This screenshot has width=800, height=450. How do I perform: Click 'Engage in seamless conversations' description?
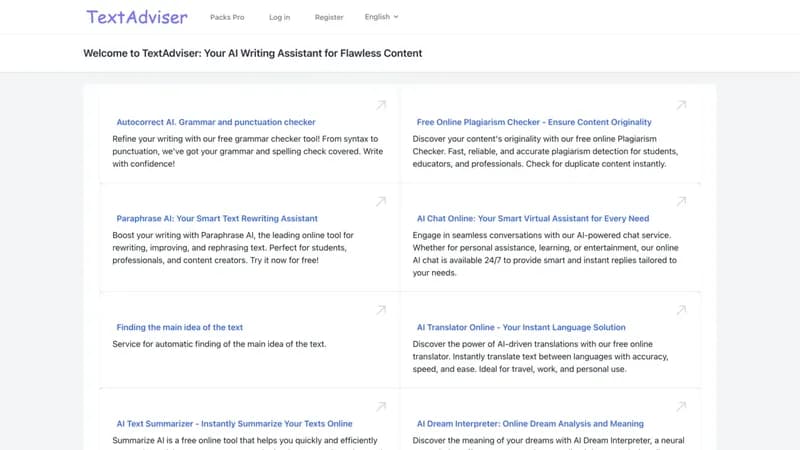[x=545, y=254]
